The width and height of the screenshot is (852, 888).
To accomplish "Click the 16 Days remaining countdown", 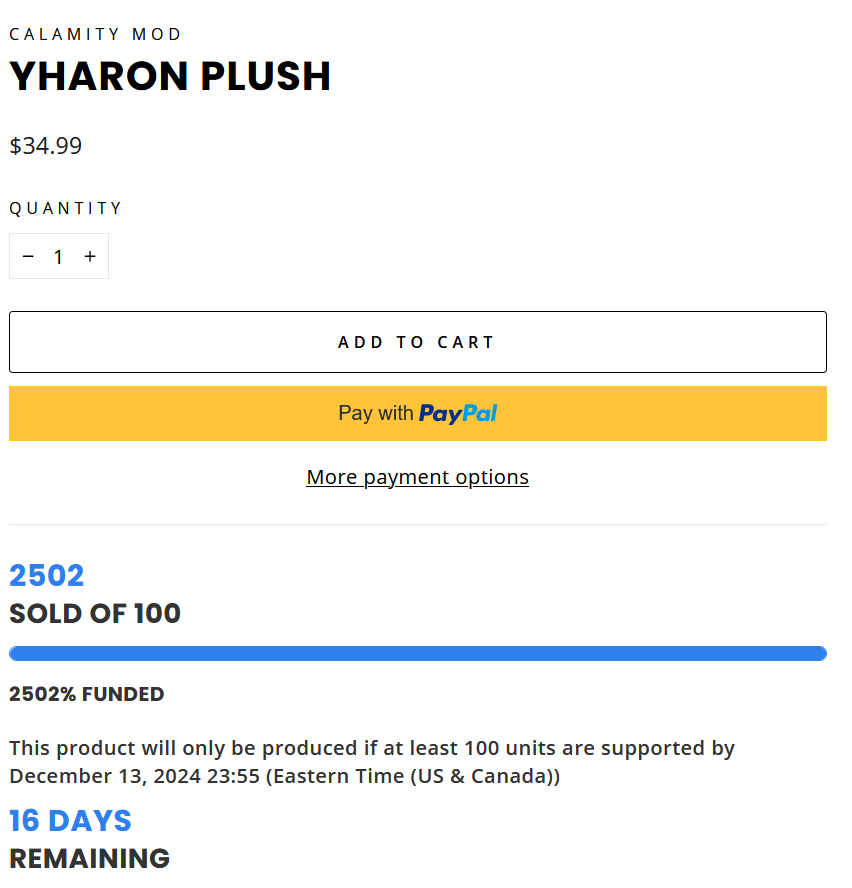I will coord(70,821).
